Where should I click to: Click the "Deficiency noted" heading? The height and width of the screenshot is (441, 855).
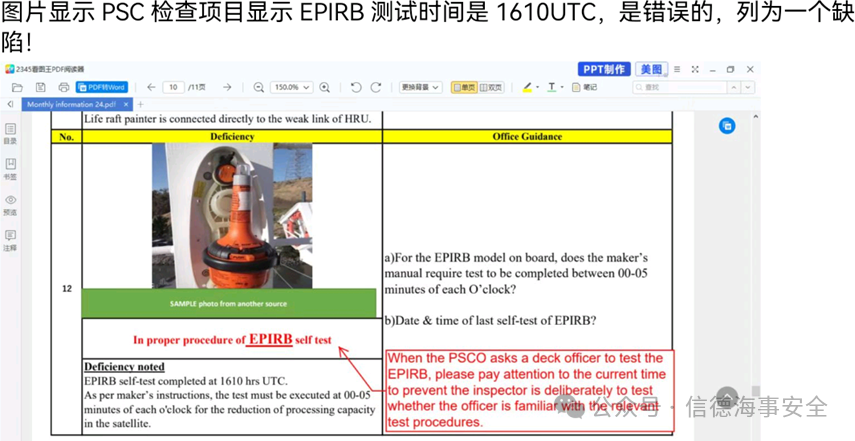pos(124,367)
